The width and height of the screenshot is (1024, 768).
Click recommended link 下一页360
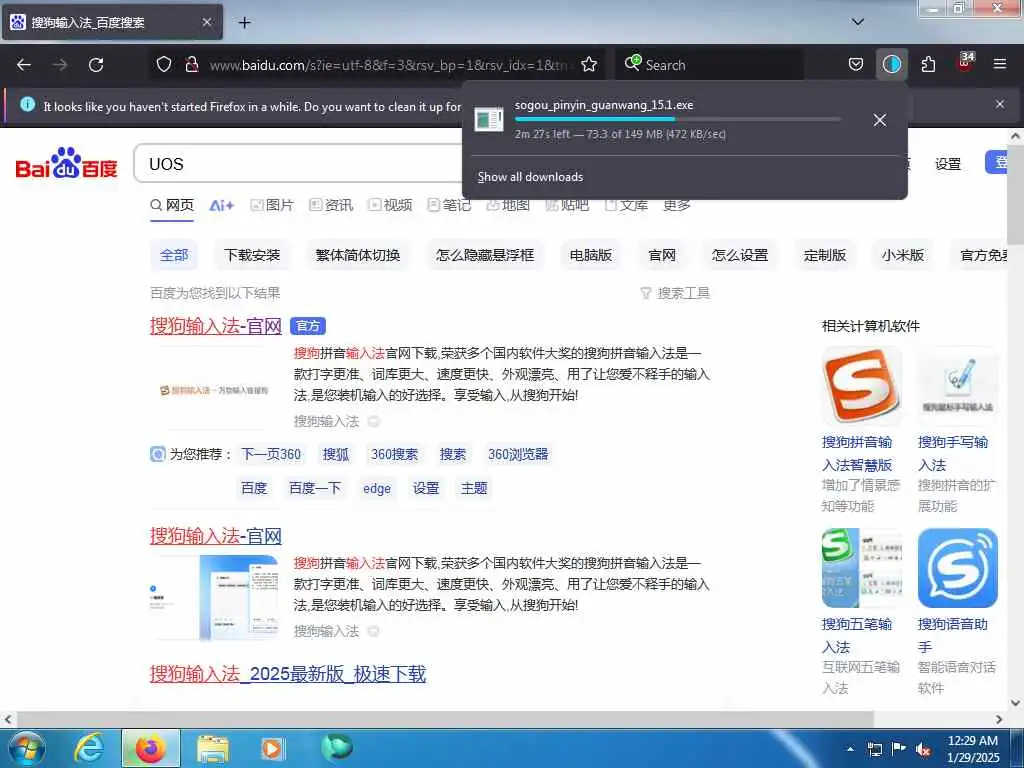click(271, 455)
